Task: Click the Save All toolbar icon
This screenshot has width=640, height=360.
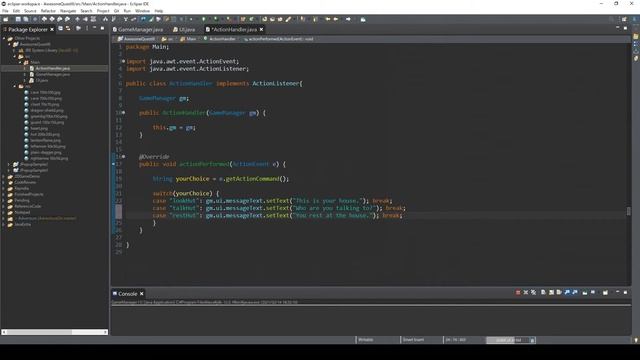Action: pos(26,19)
